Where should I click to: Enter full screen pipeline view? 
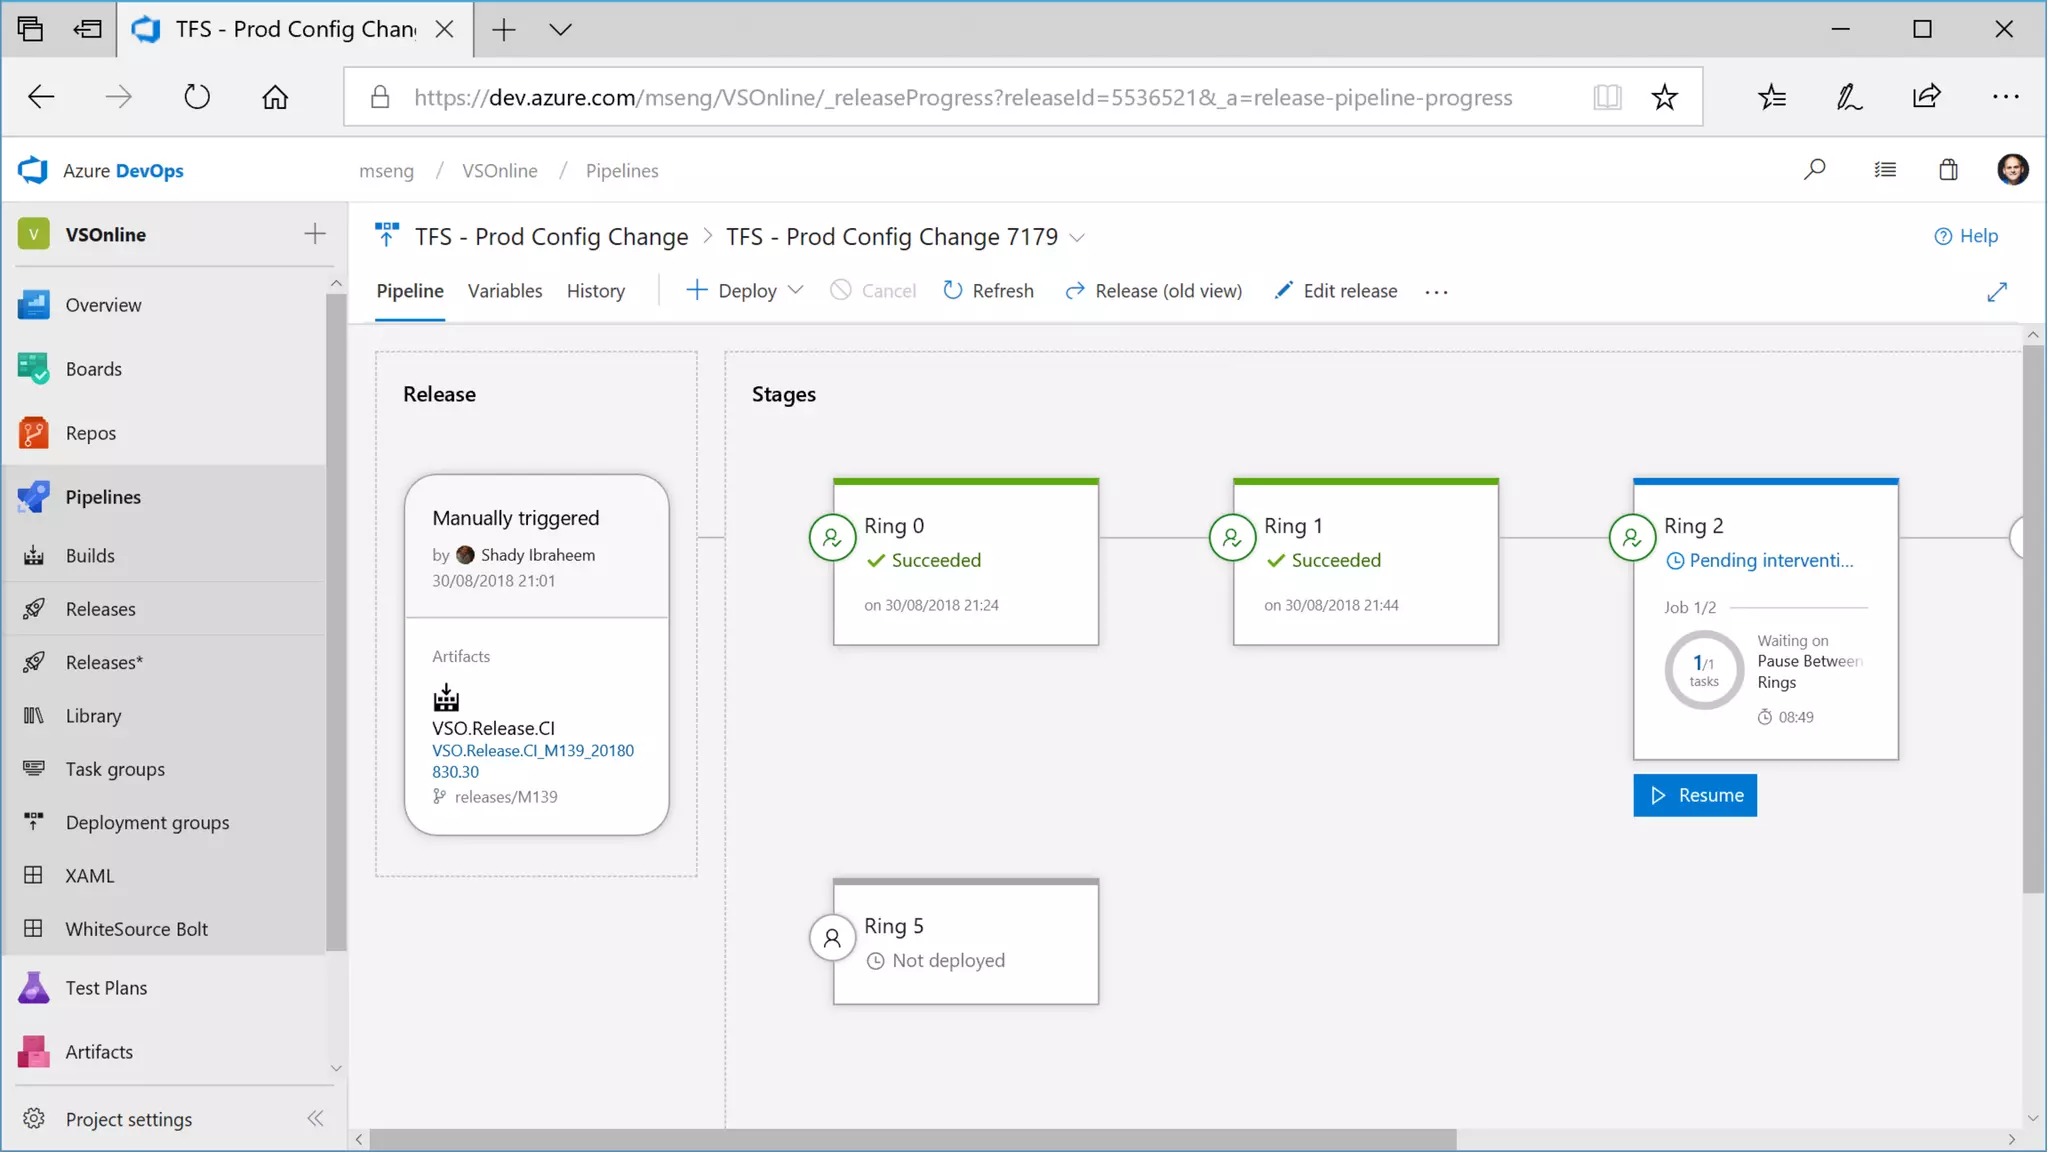(x=1996, y=291)
